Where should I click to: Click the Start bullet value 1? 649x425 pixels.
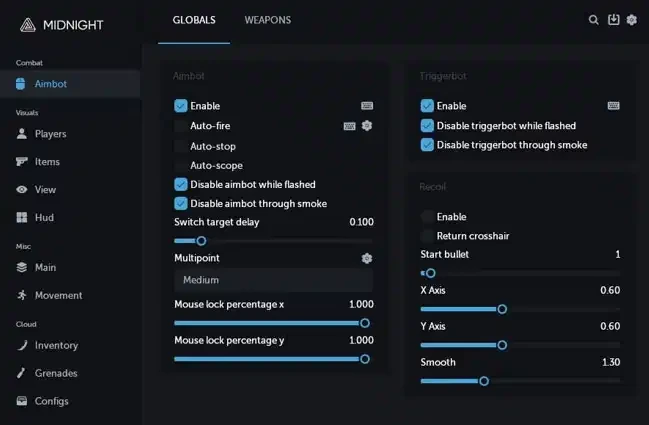point(618,255)
